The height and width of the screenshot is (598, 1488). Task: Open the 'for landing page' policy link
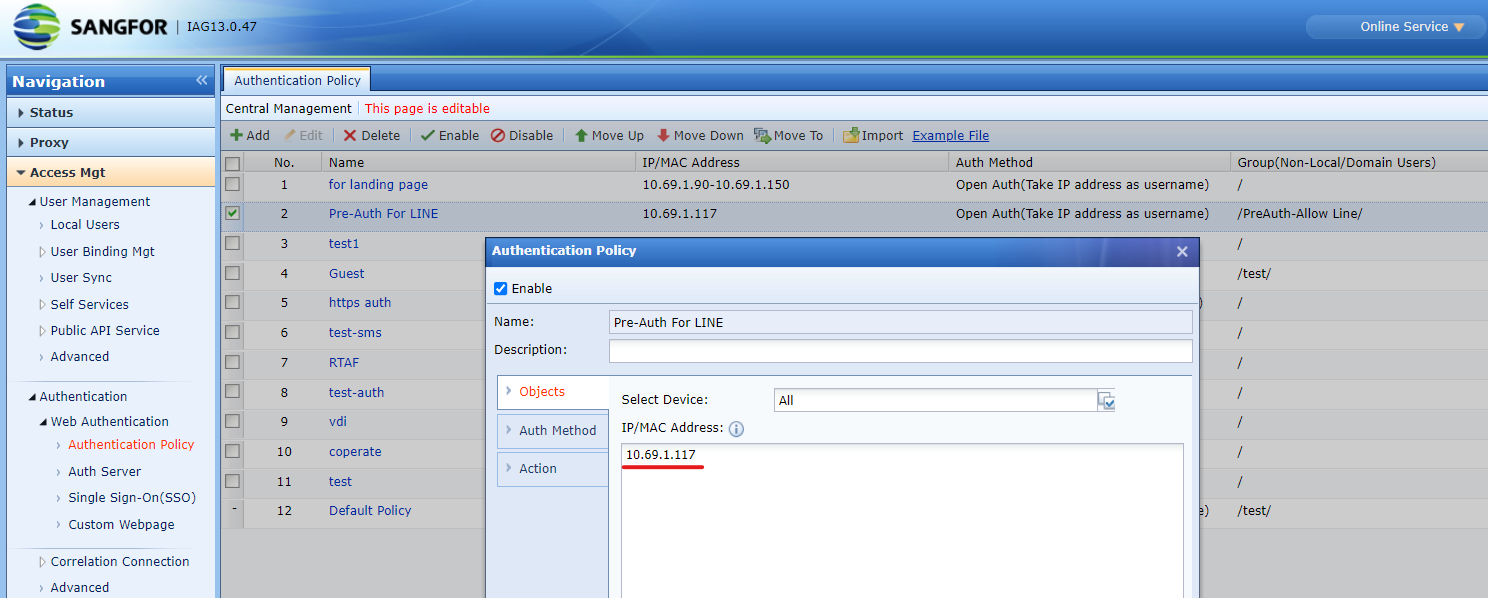(x=378, y=185)
